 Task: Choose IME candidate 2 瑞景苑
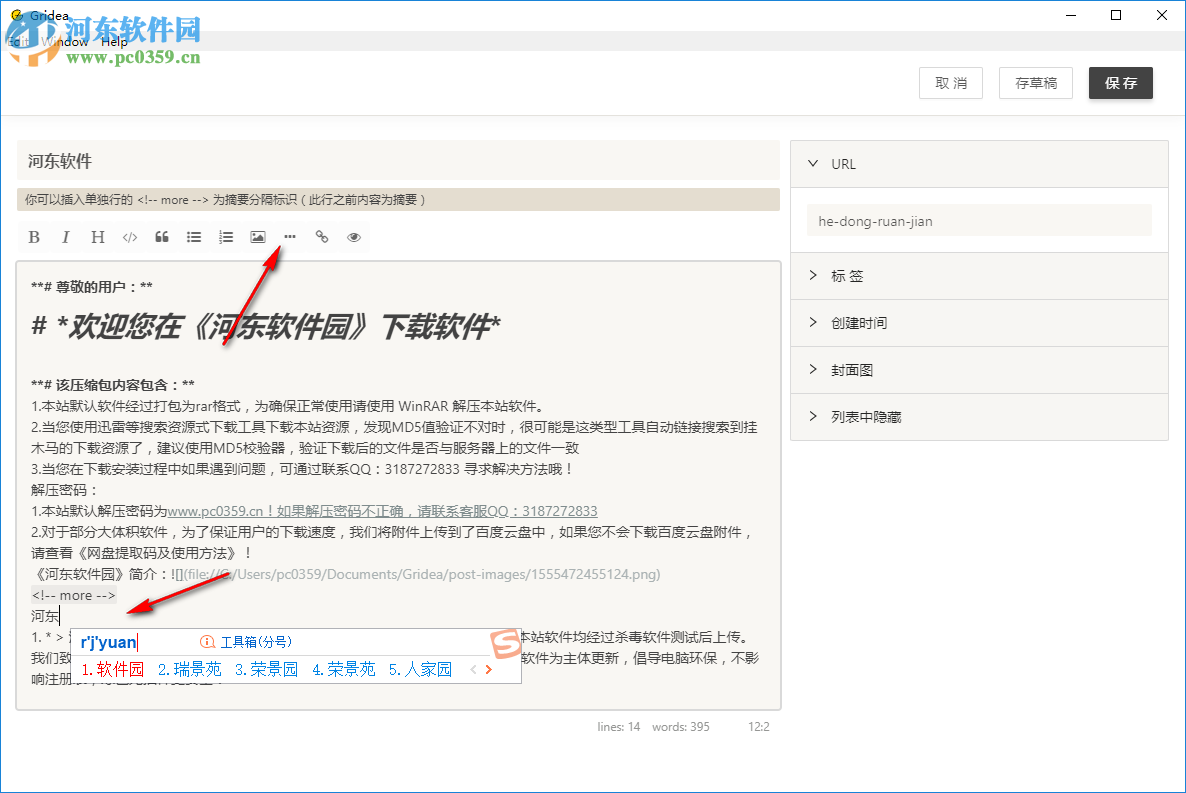click(x=190, y=669)
